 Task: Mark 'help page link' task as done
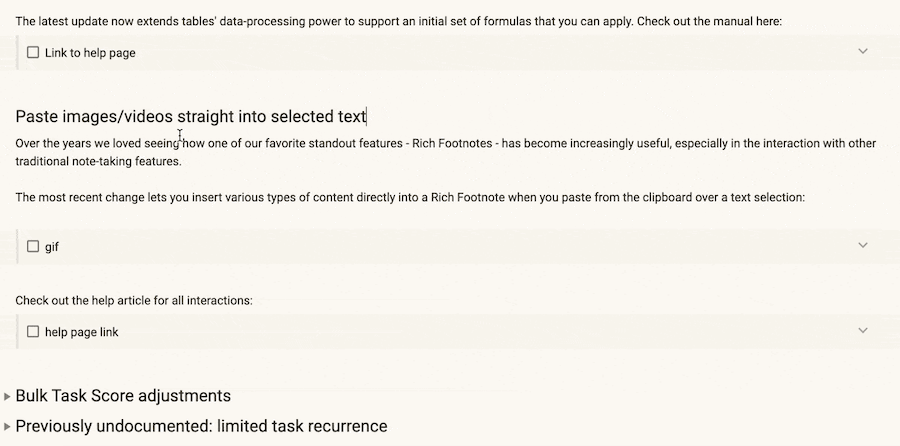(33, 332)
